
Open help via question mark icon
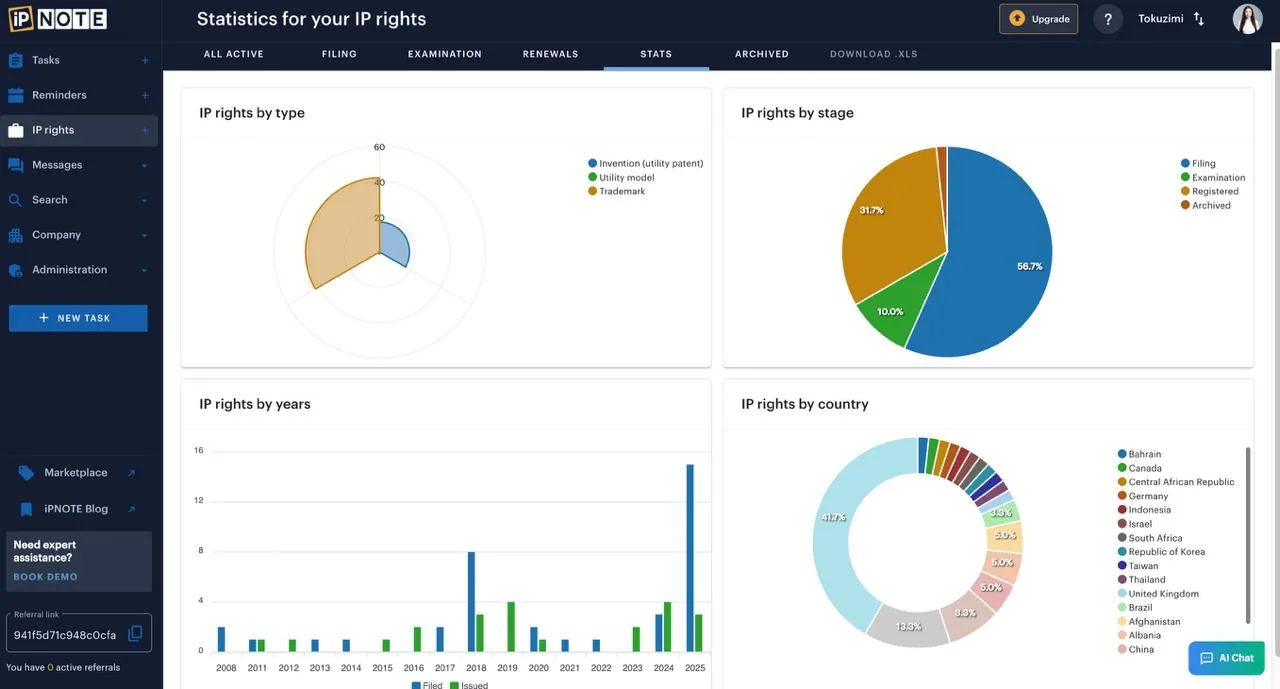pos(1107,19)
